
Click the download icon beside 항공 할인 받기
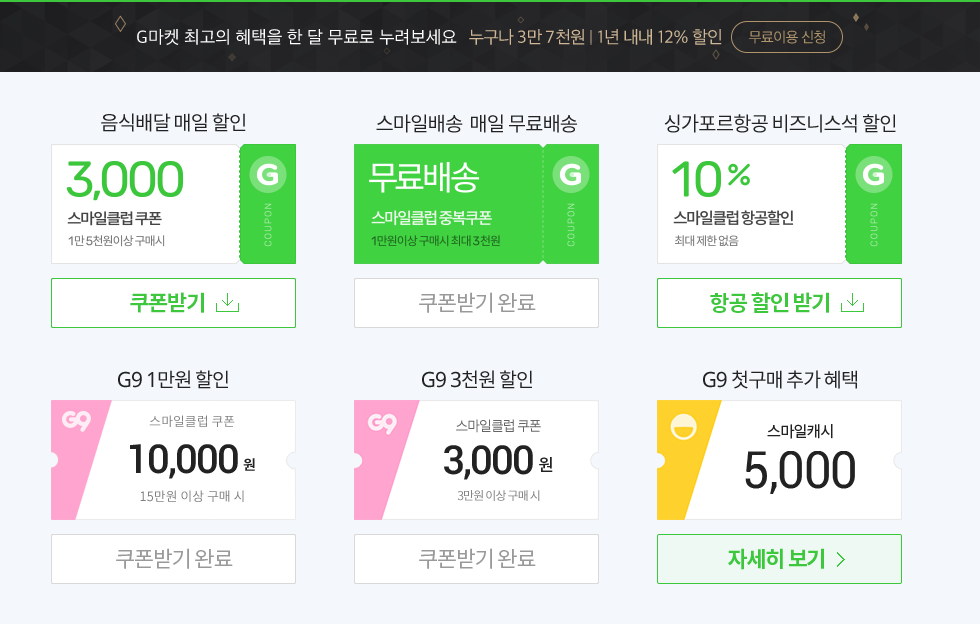tap(852, 303)
